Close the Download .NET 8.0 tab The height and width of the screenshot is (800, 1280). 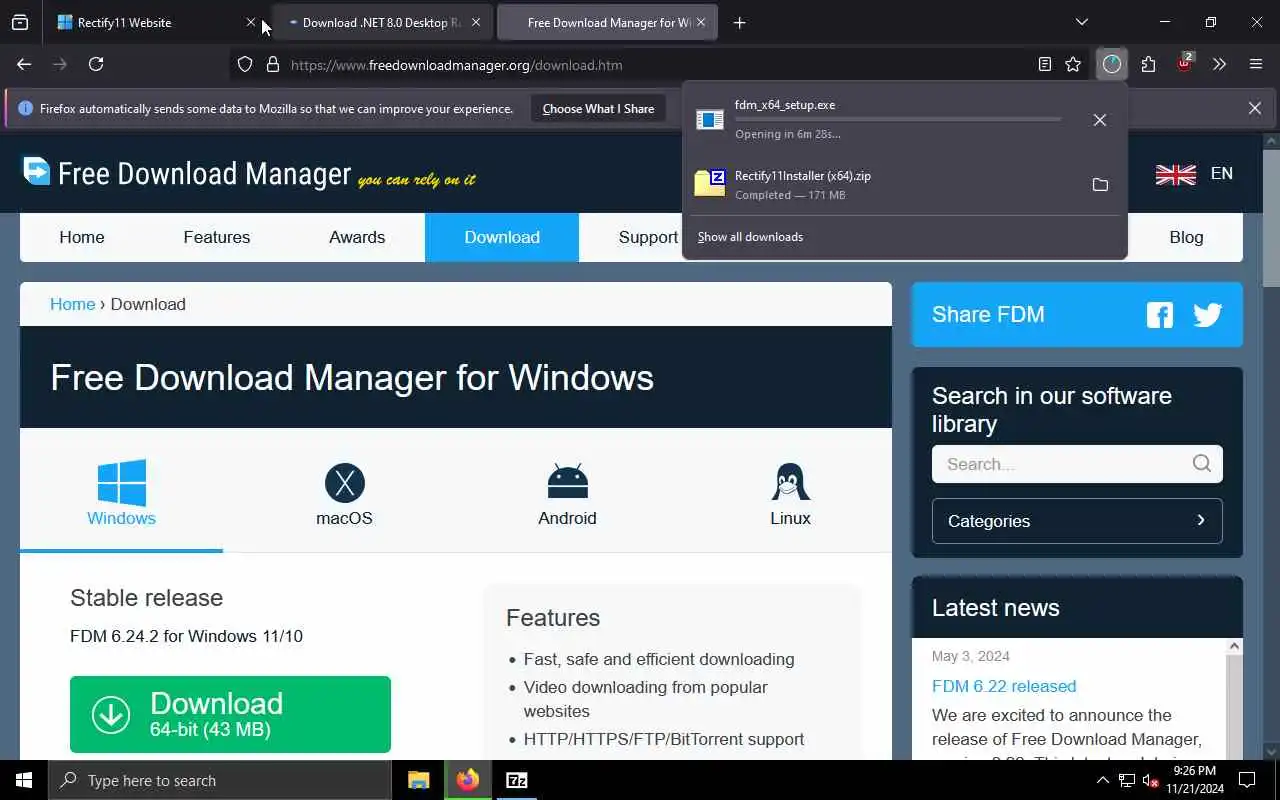click(476, 22)
